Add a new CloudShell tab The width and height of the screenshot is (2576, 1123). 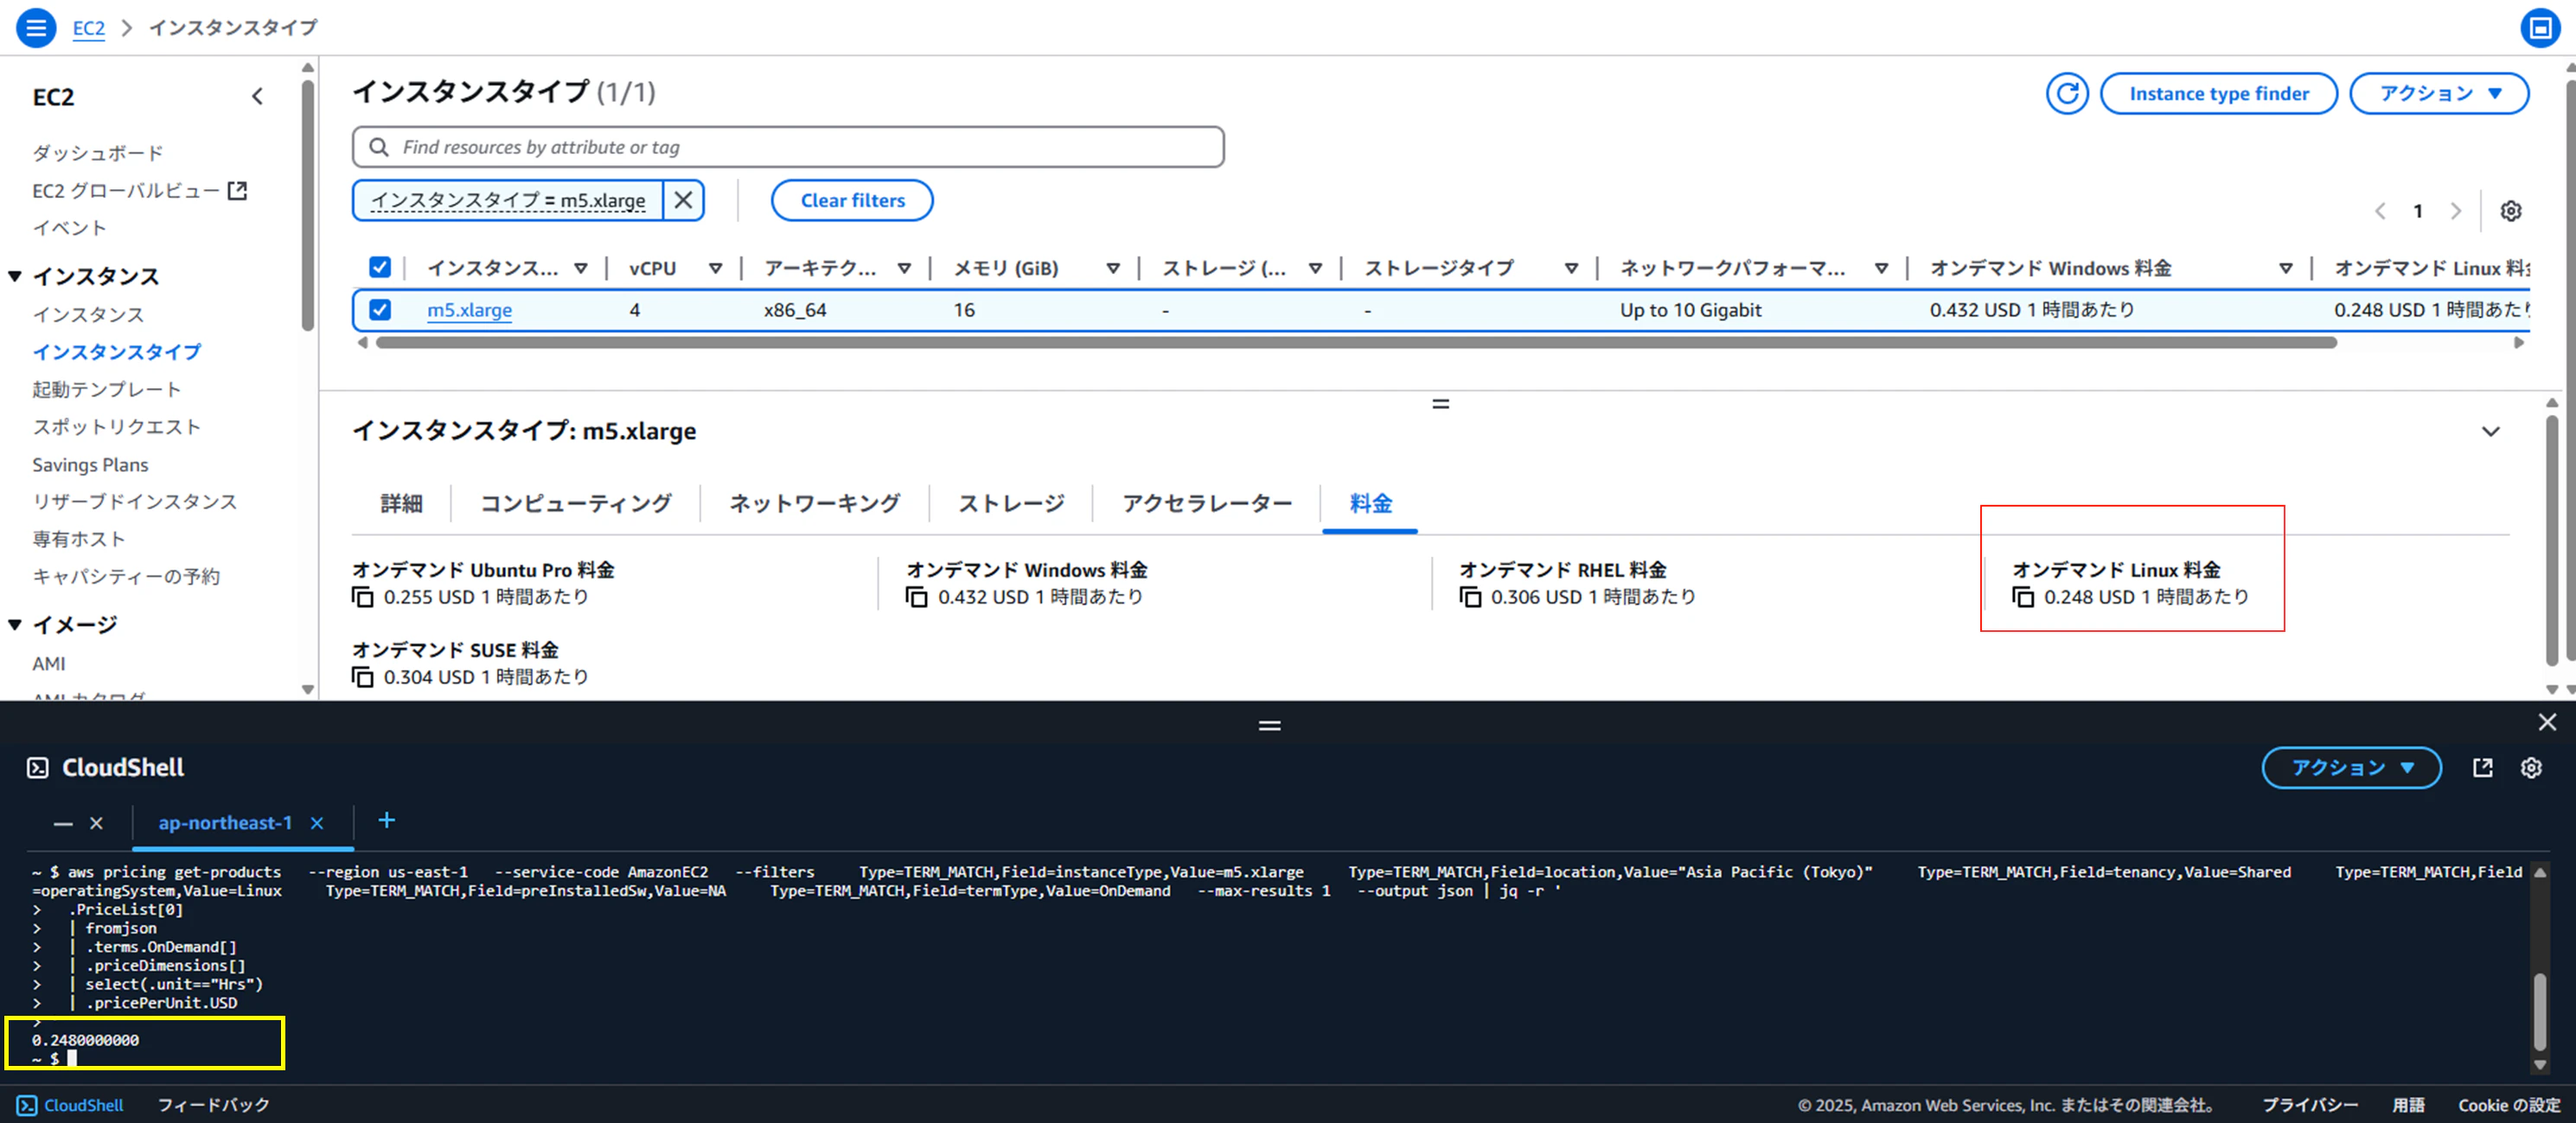387,820
